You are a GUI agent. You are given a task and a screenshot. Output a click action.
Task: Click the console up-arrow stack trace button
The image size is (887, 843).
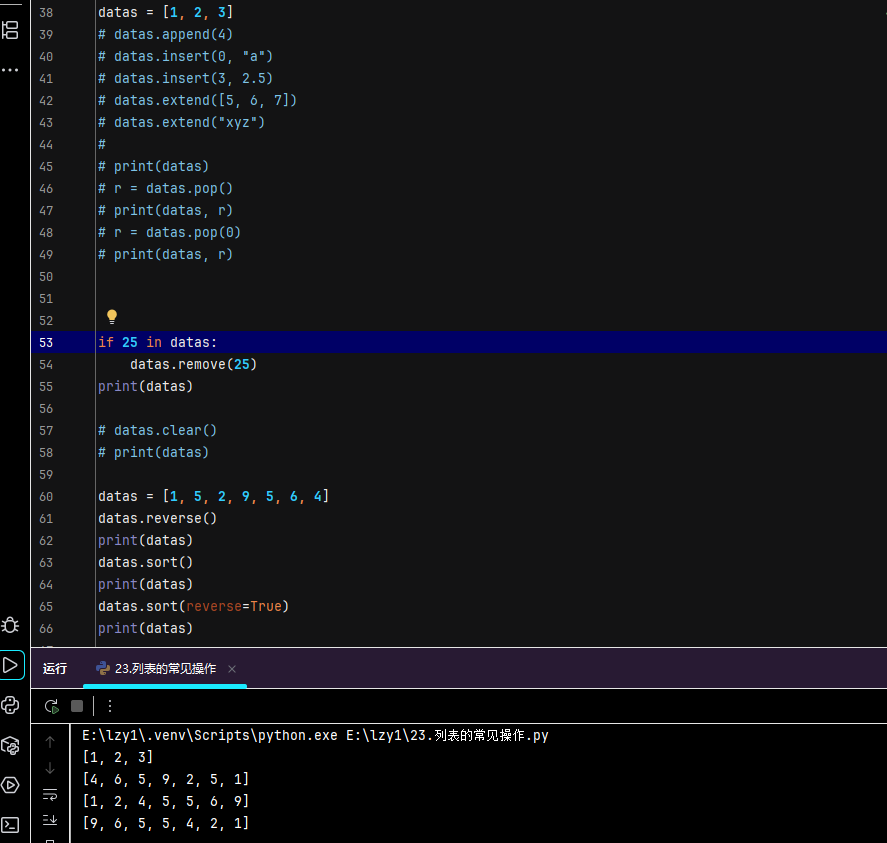[50, 742]
